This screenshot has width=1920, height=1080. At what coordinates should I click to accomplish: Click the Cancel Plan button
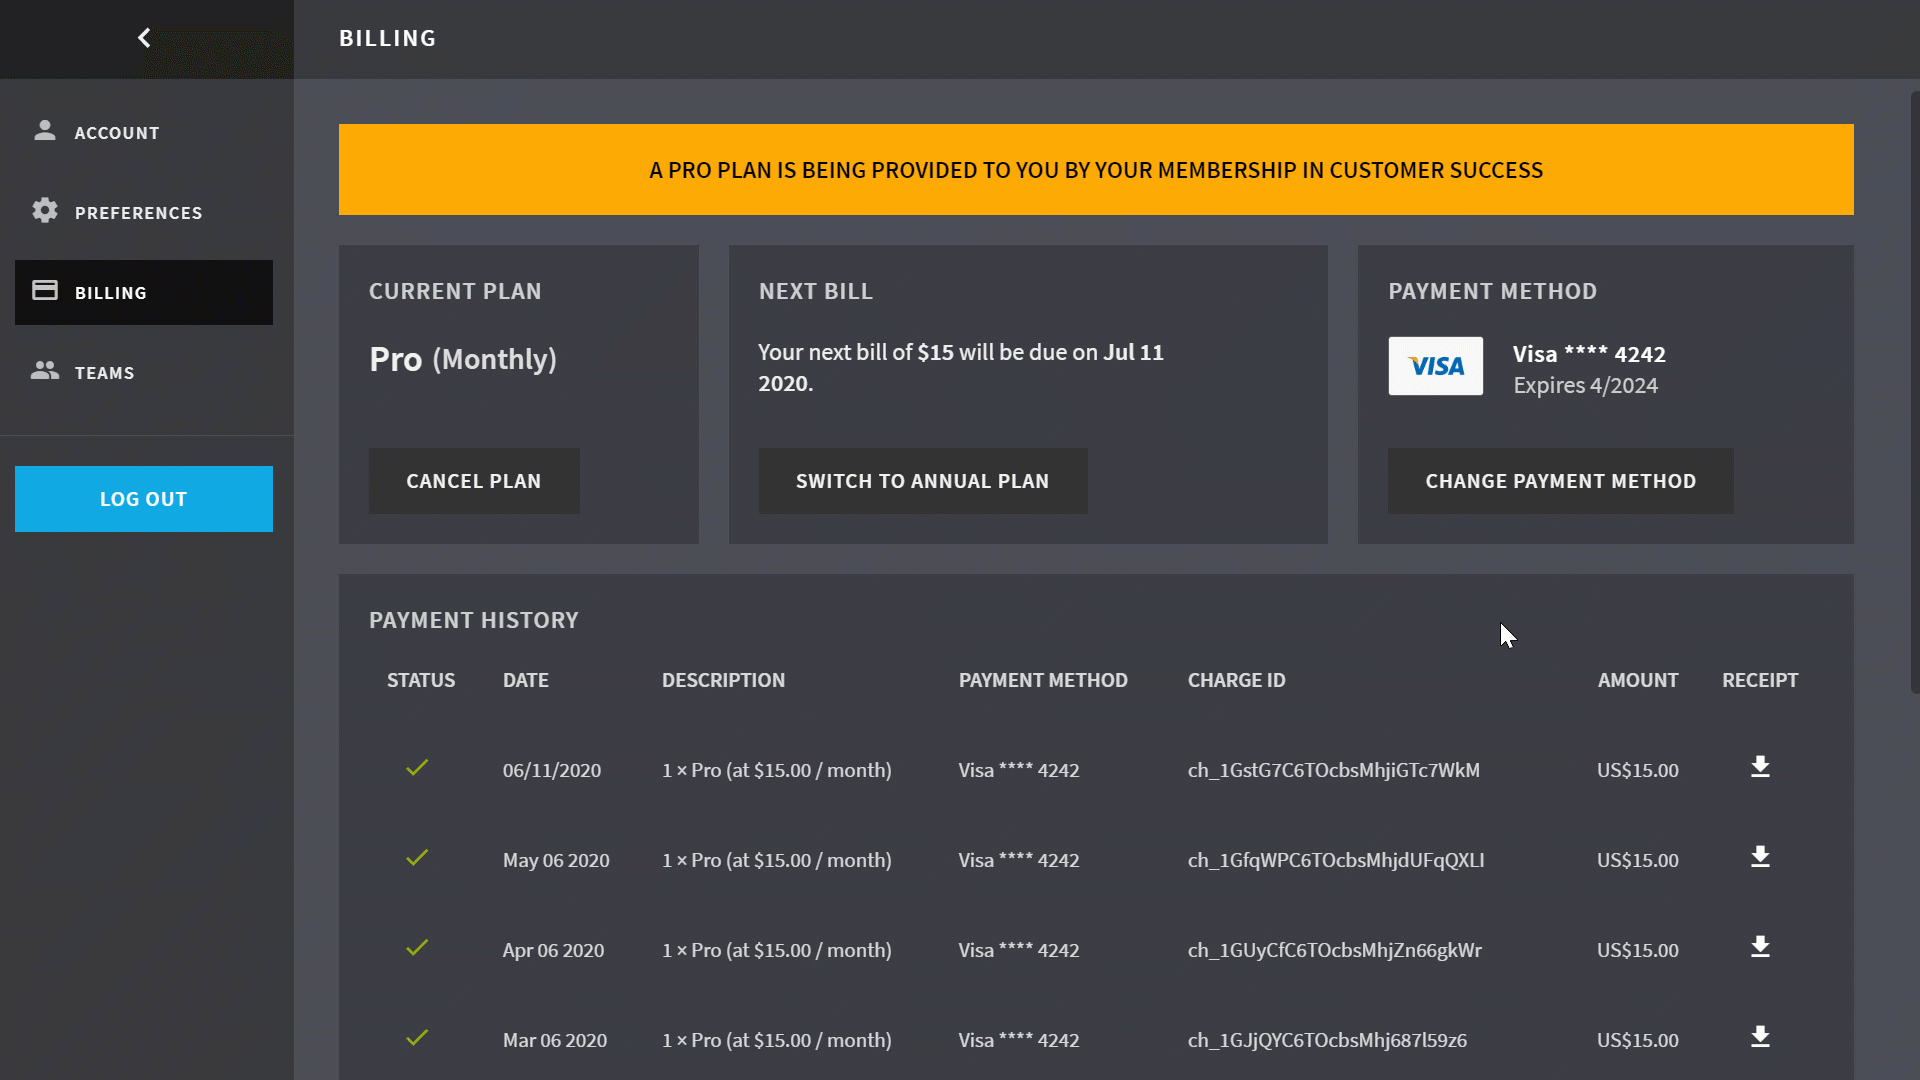474,481
